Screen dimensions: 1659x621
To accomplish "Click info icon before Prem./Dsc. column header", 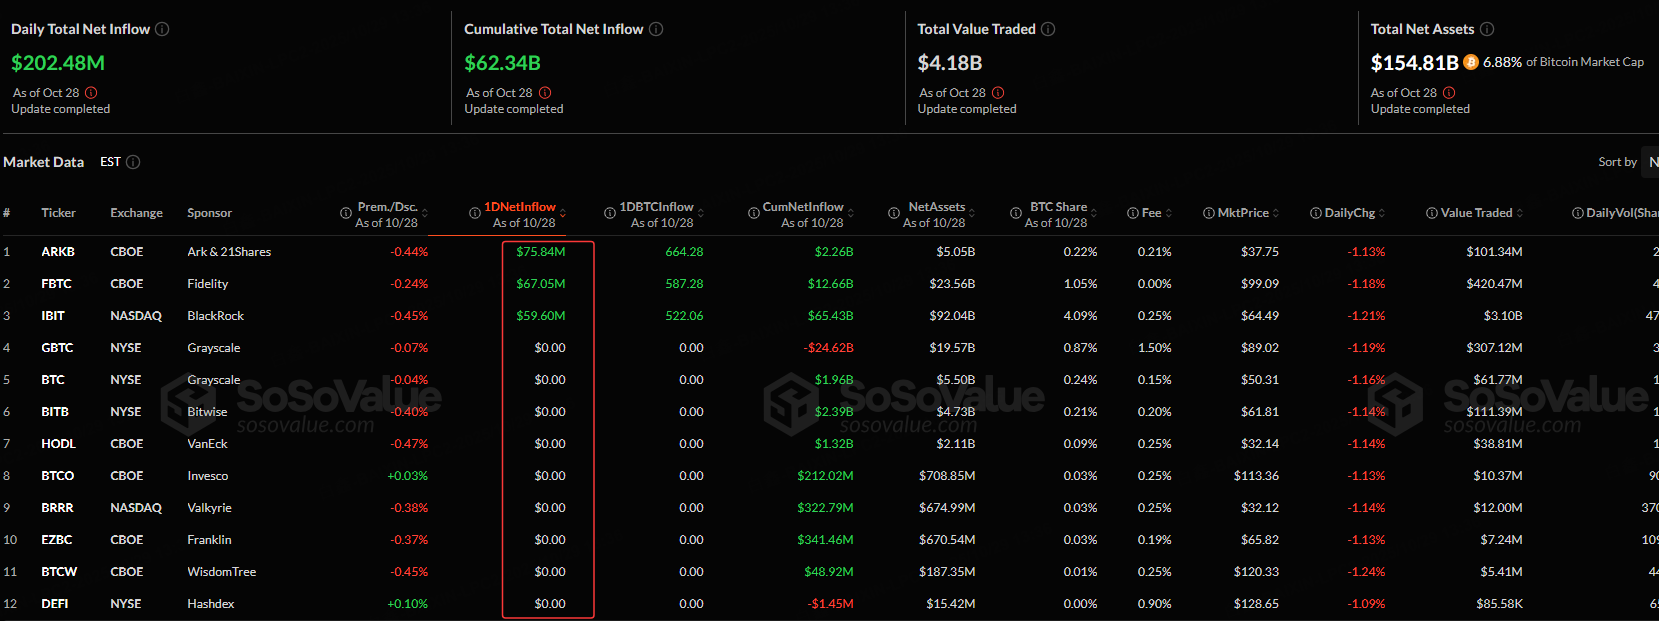I will (346, 213).
